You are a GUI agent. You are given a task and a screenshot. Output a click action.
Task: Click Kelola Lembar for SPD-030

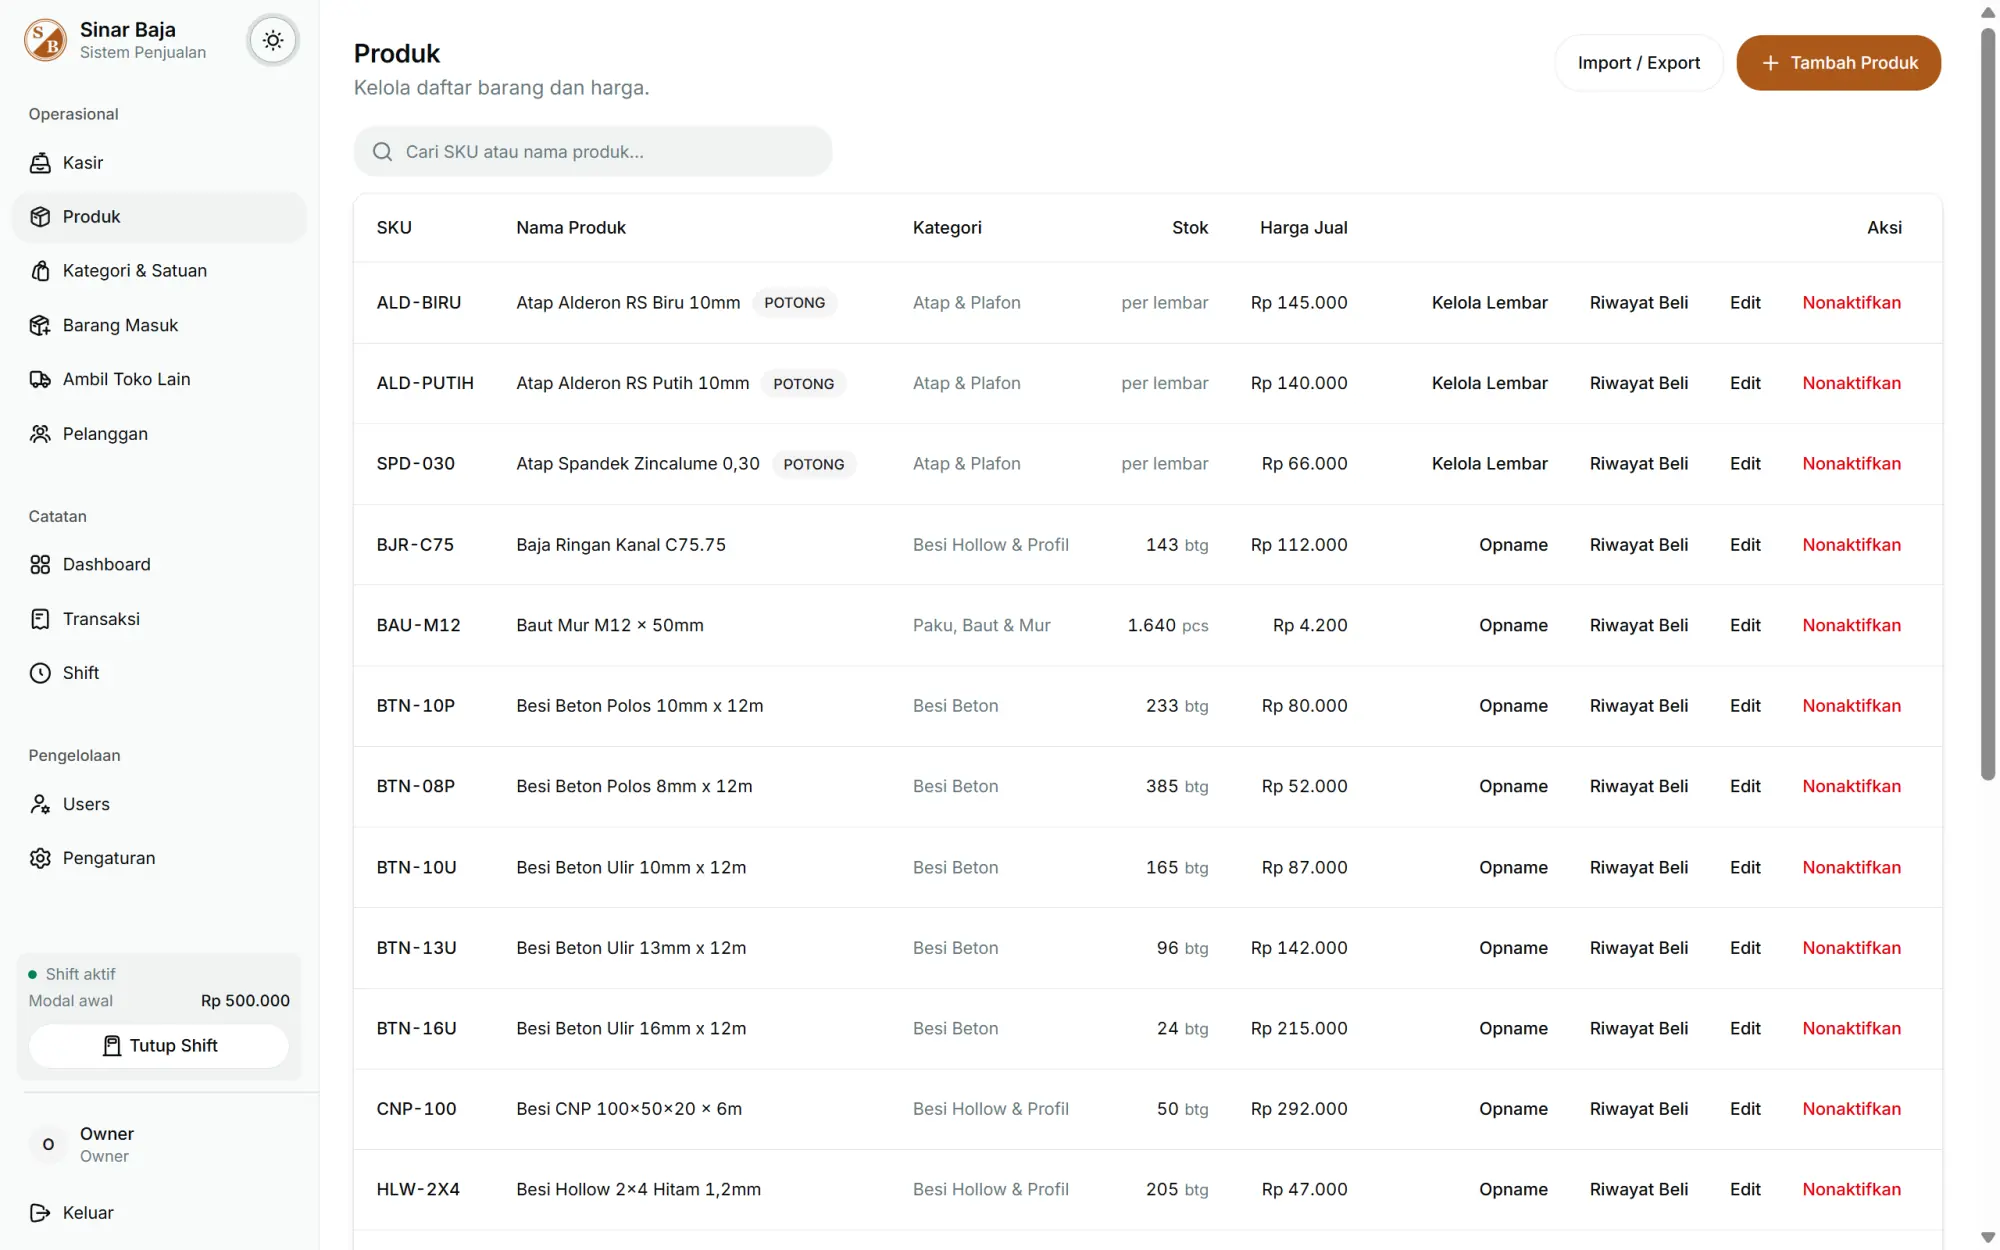click(x=1489, y=464)
